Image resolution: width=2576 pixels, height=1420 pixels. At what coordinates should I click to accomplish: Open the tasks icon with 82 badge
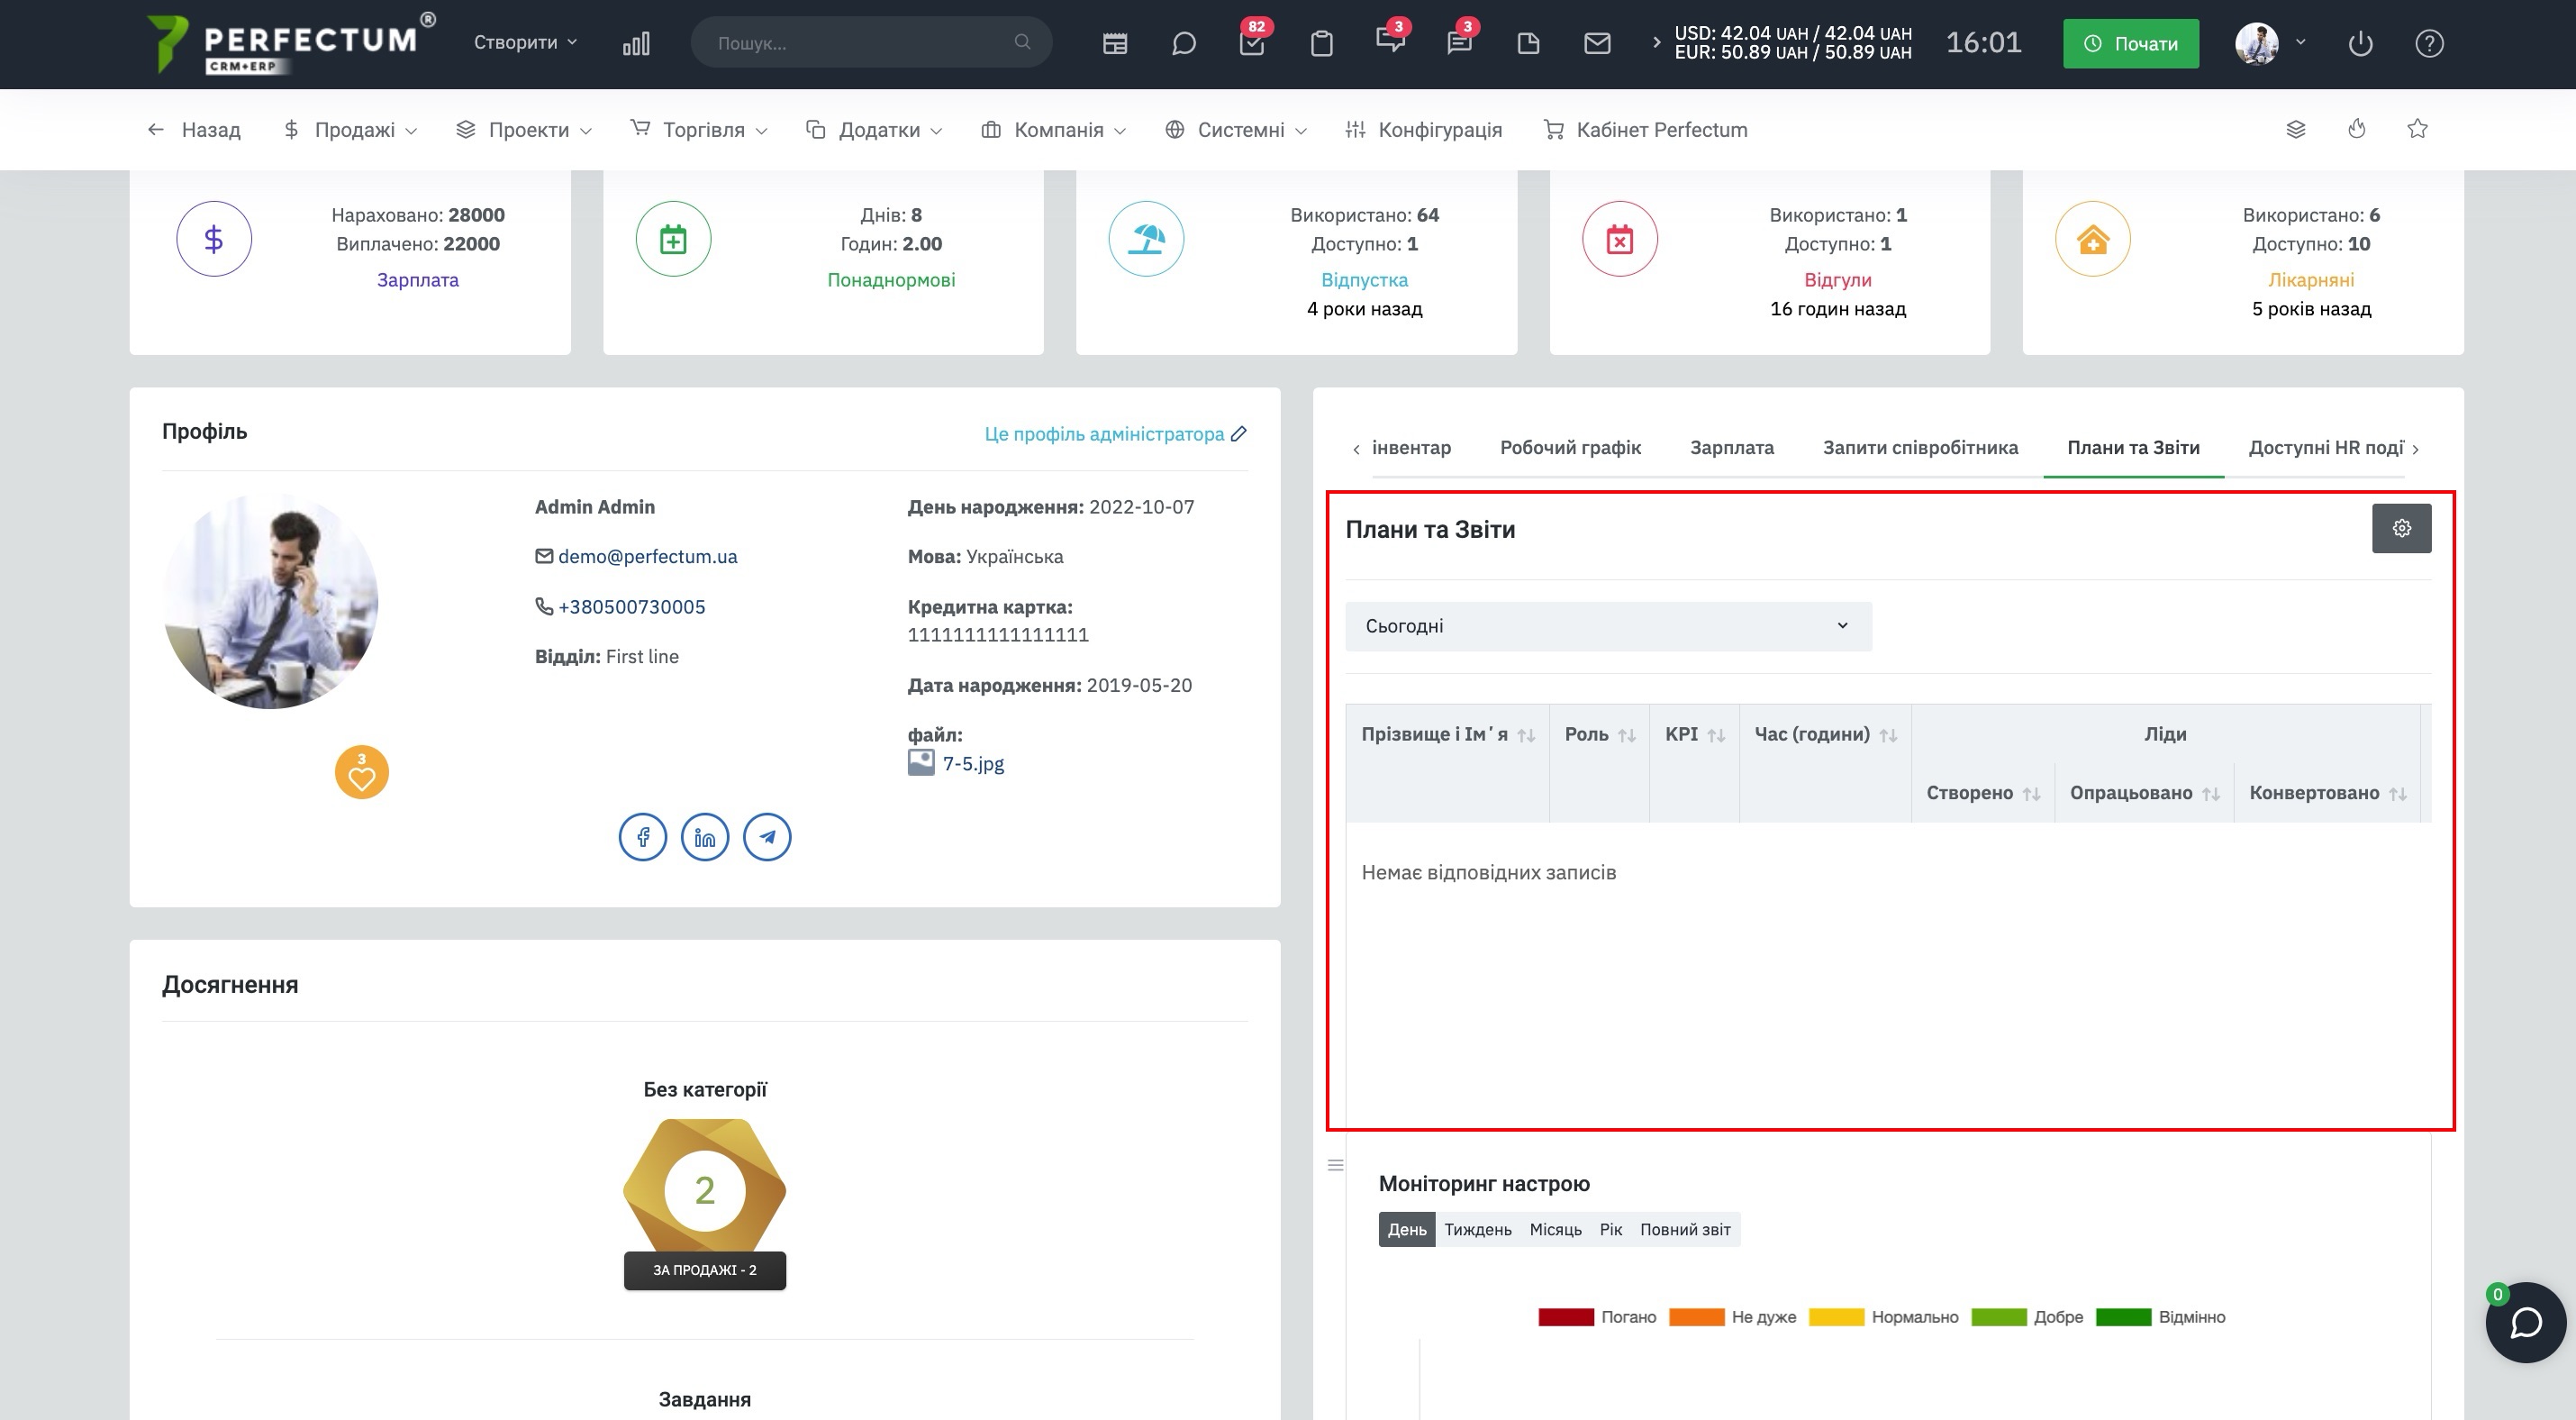tap(1252, 43)
